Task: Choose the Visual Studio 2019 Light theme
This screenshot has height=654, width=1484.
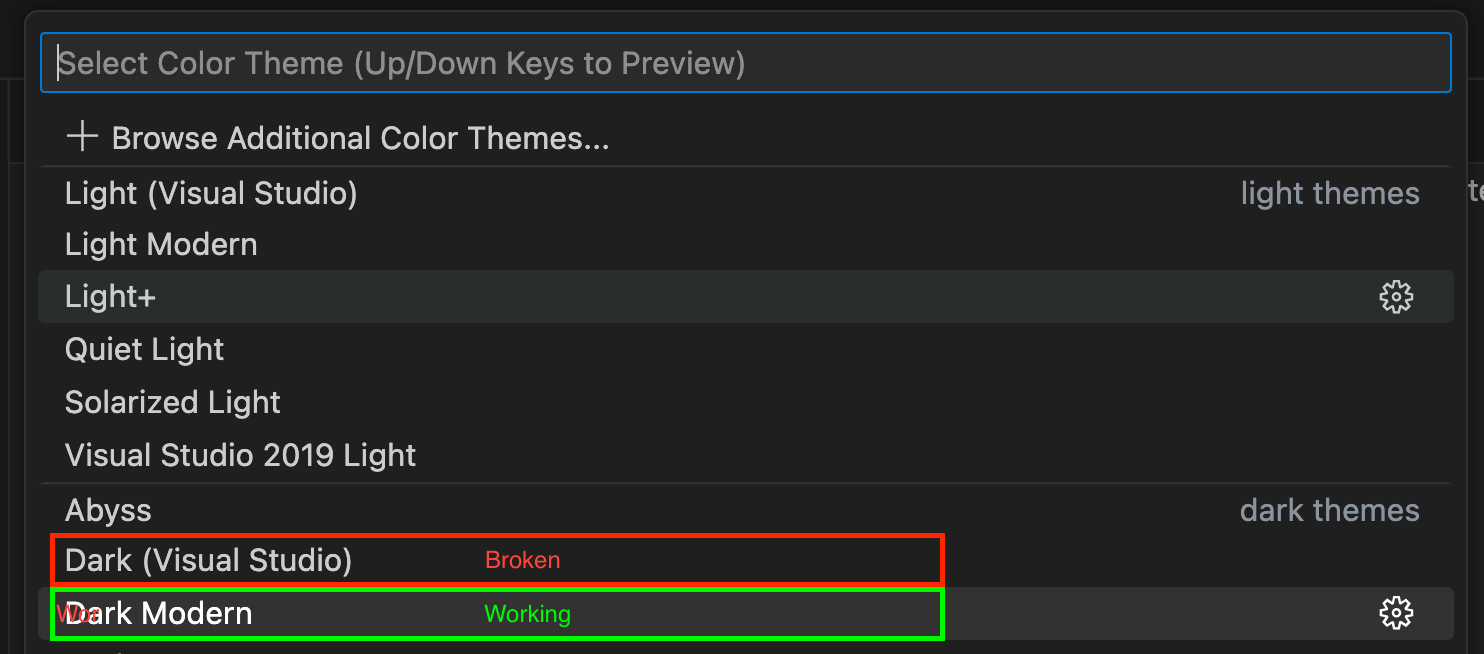Action: tap(240, 454)
